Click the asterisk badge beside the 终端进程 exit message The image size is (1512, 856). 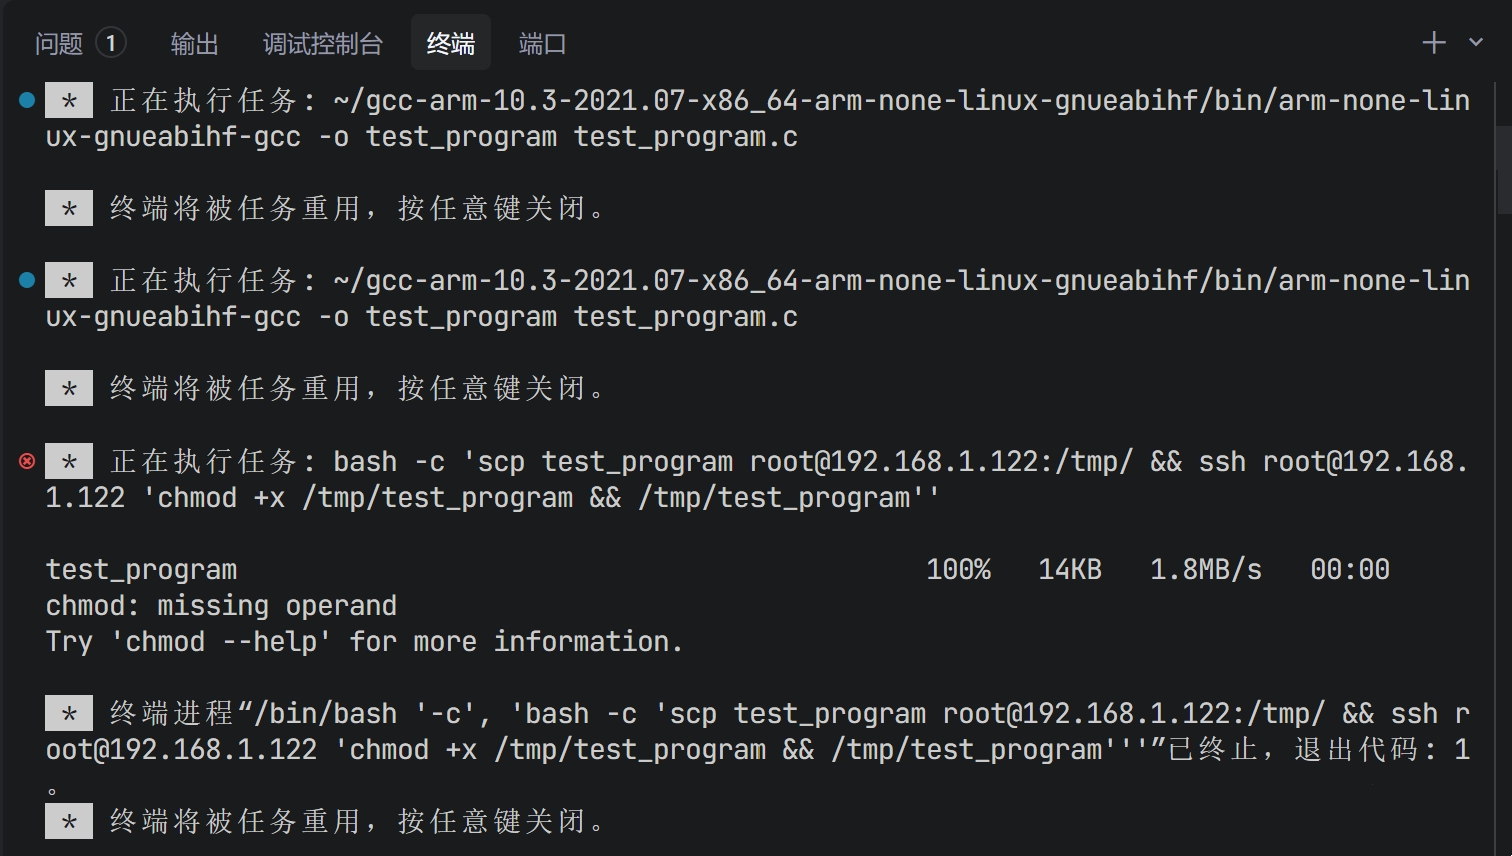[x=69, y=713]
